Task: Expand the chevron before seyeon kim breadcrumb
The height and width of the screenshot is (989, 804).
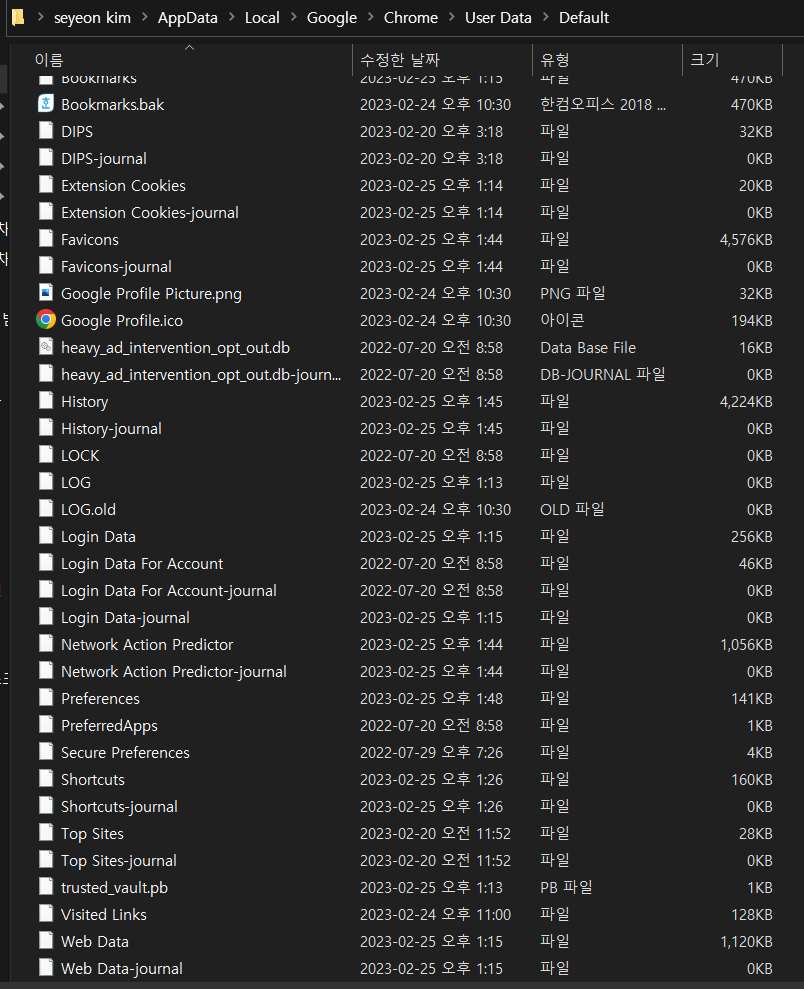Action: point(40,18)
